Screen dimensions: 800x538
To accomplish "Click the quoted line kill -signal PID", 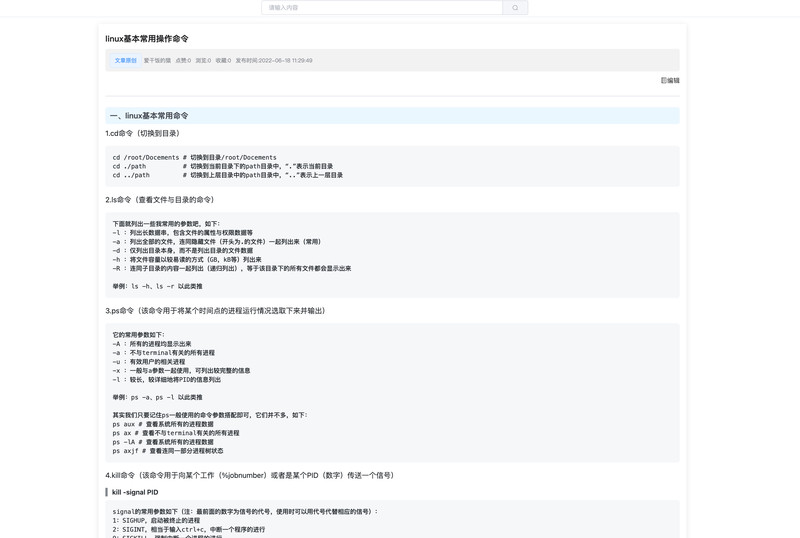I will (x=135, y=492).
